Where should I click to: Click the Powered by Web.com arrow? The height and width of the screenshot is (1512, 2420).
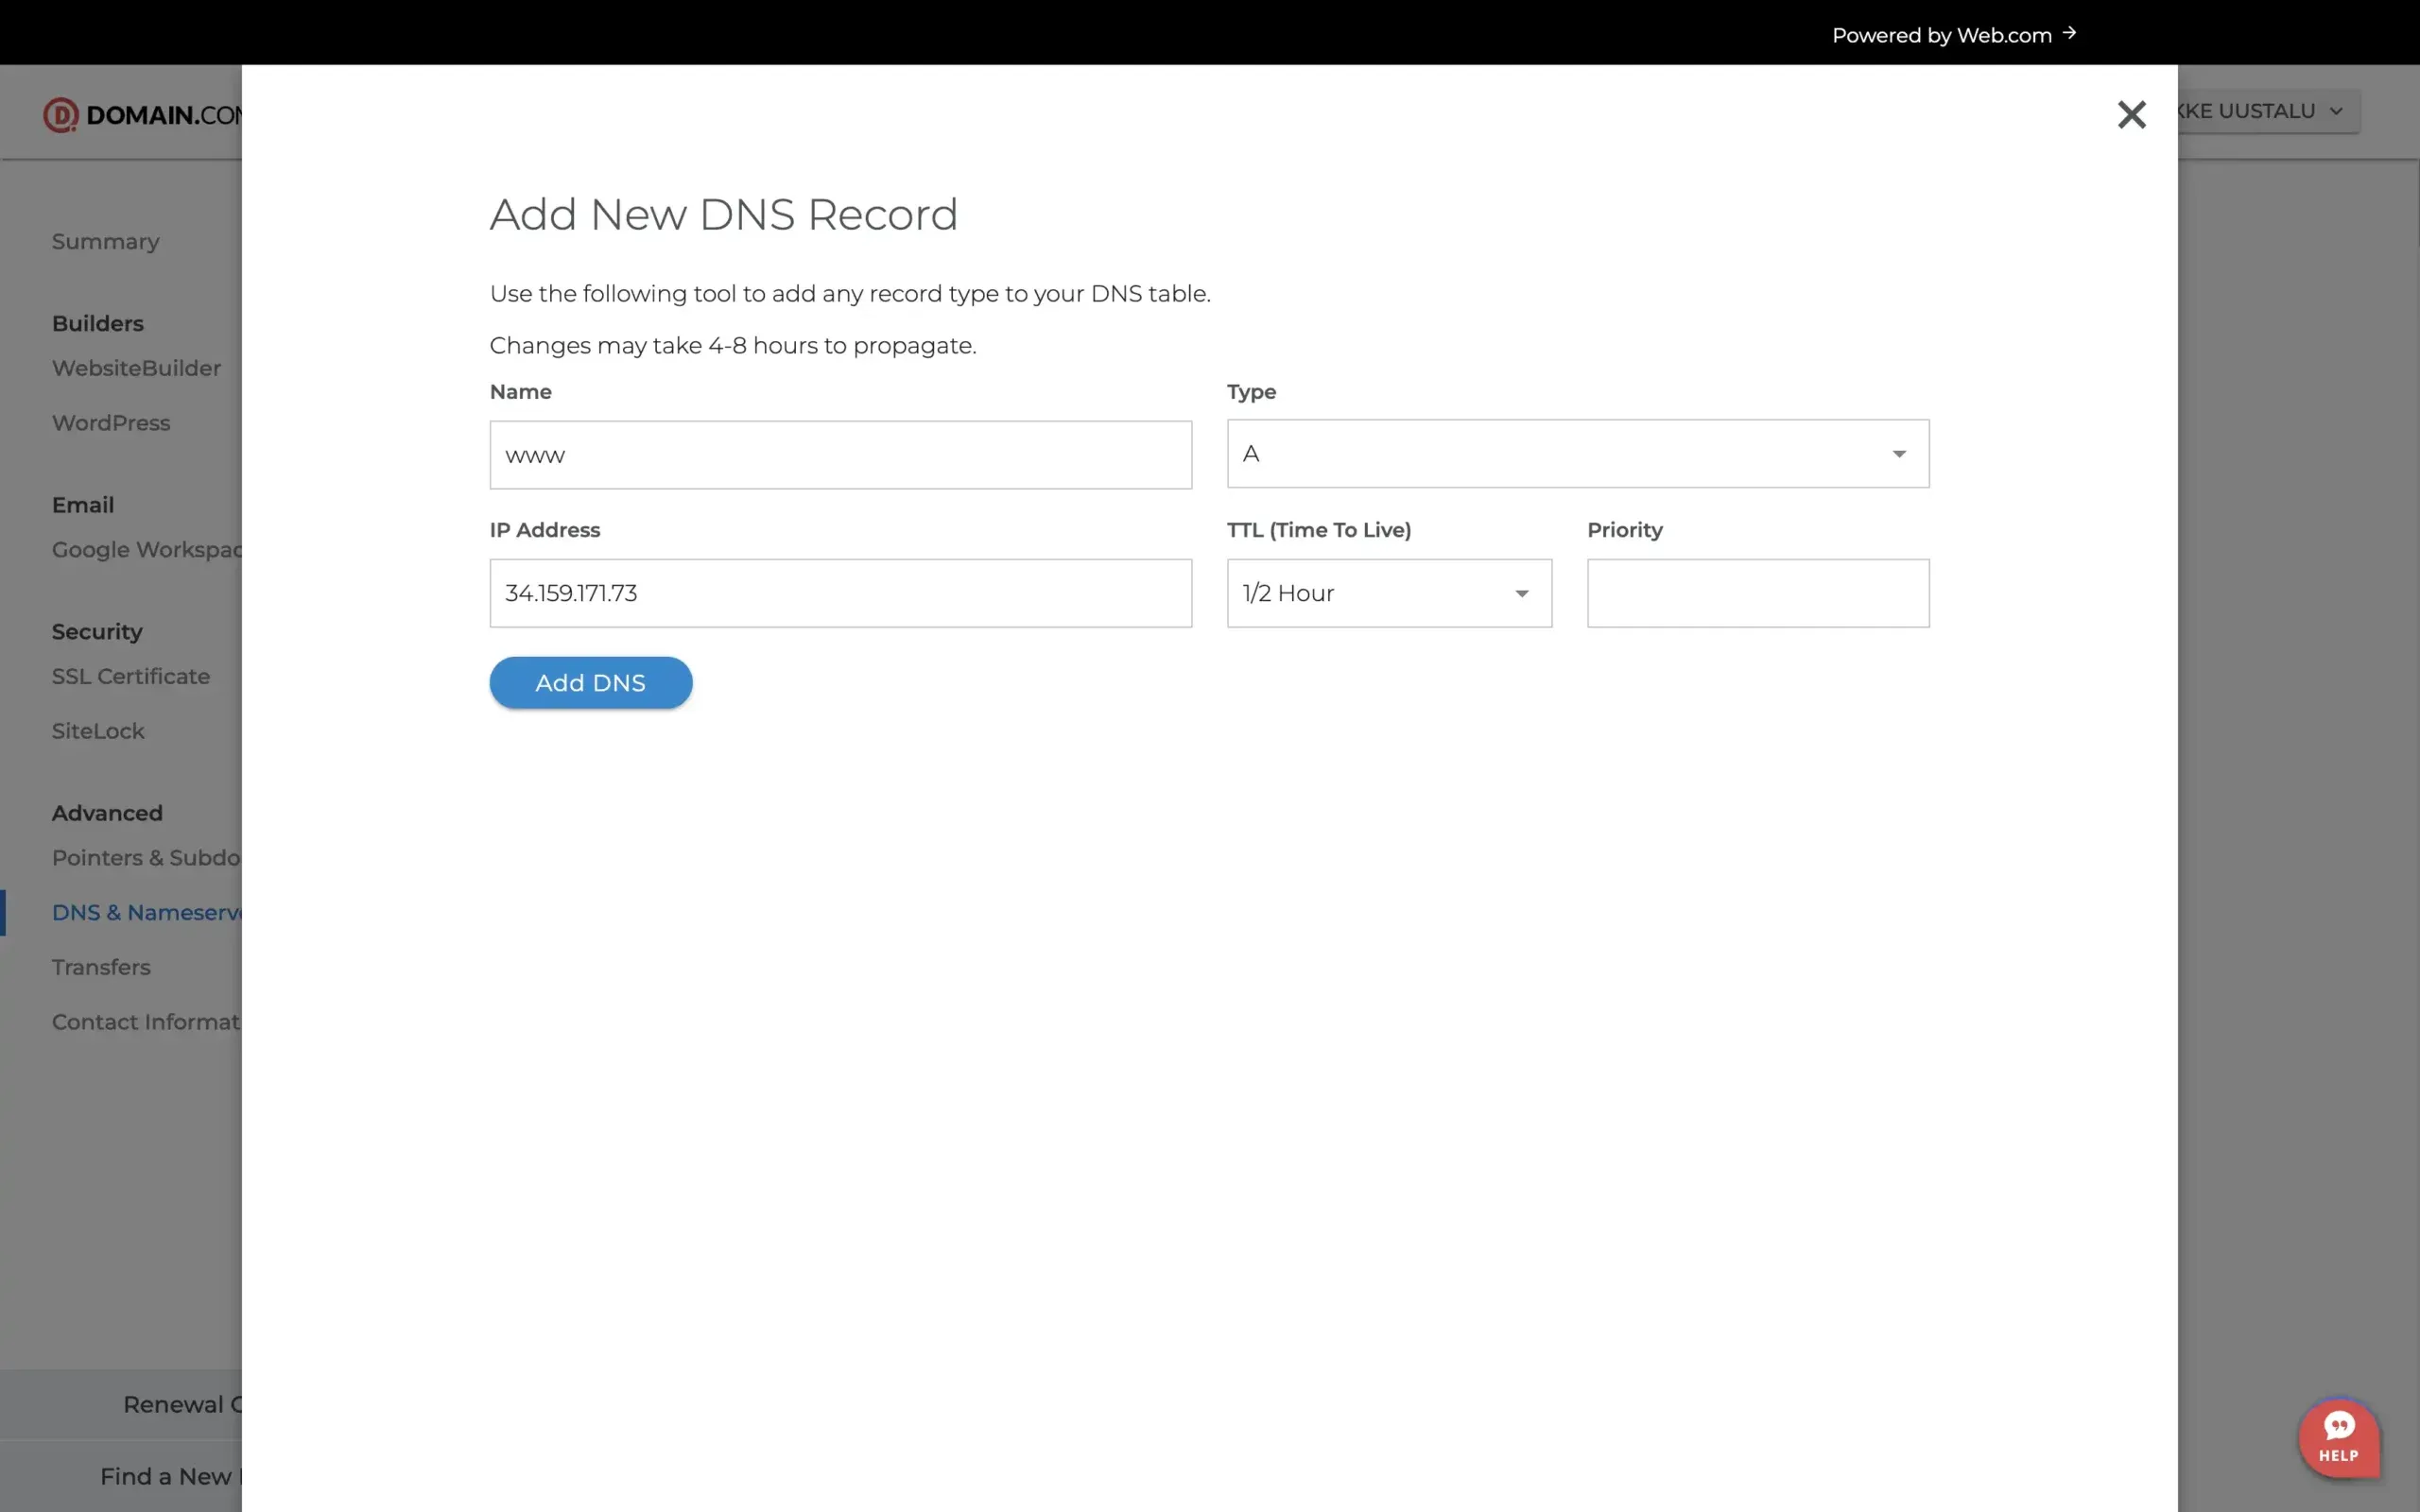2070,33
